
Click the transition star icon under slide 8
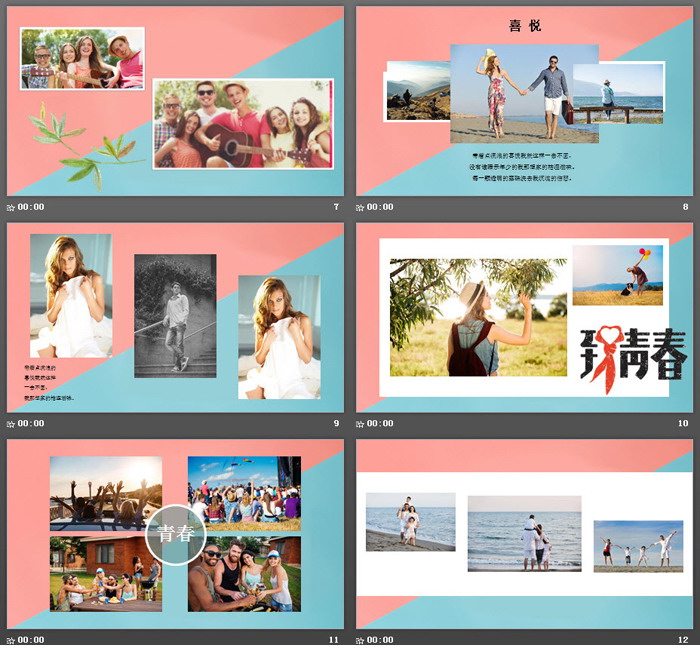click(x=361, y=207)
